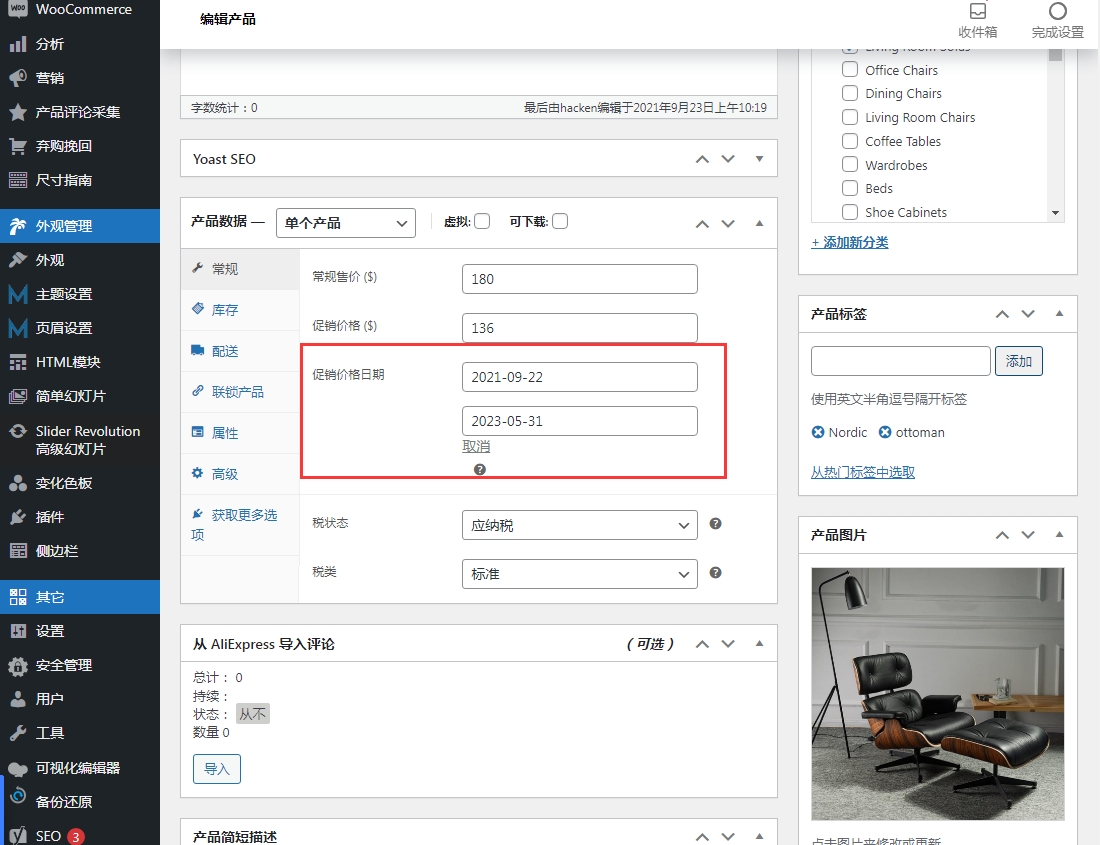Collapse the 产品数据 panel triangle

[x=759, y=223]
